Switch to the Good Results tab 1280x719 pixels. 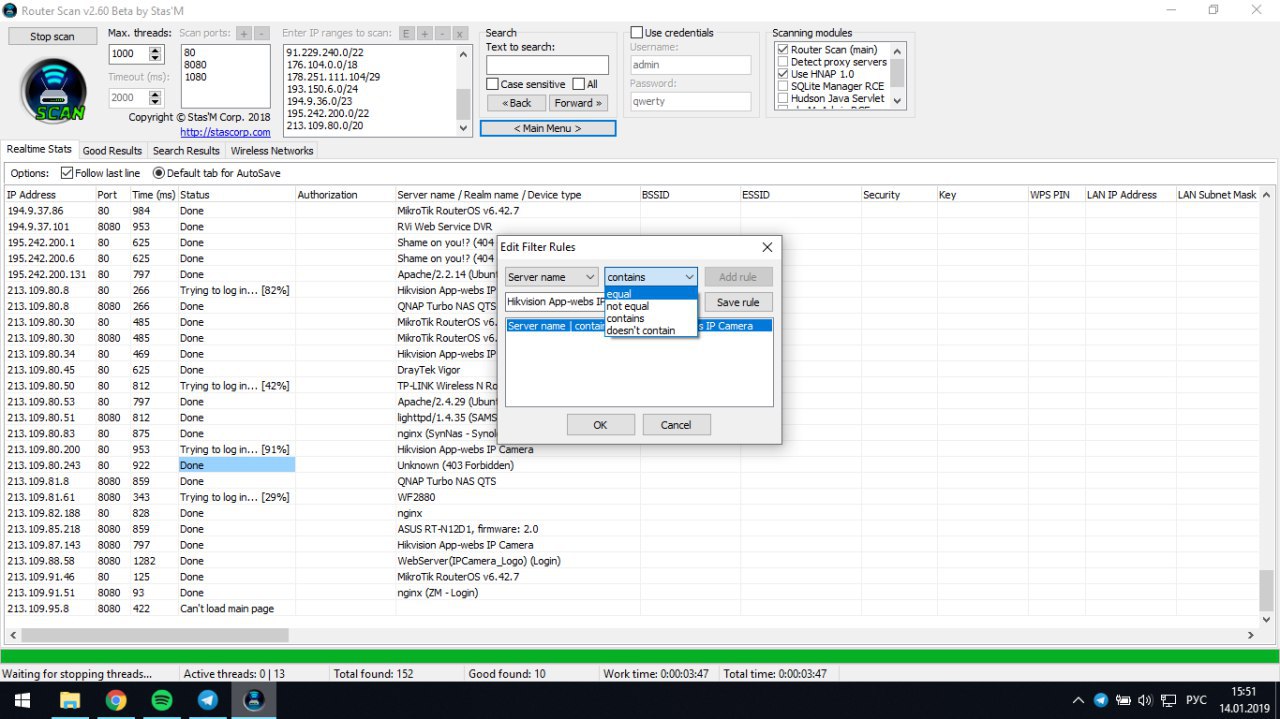coord(112,151)
